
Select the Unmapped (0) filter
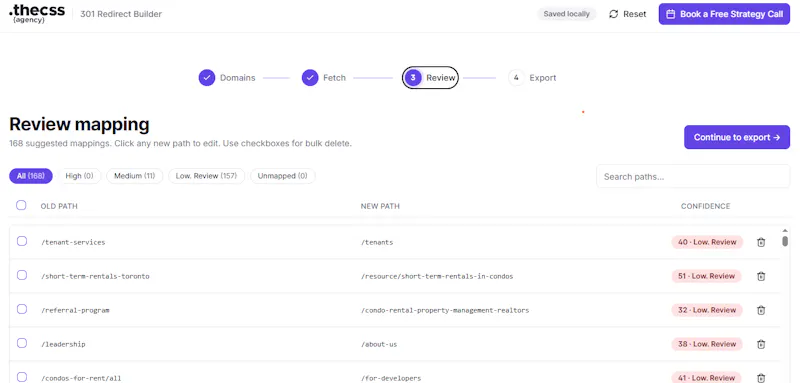tap(283, 176)
